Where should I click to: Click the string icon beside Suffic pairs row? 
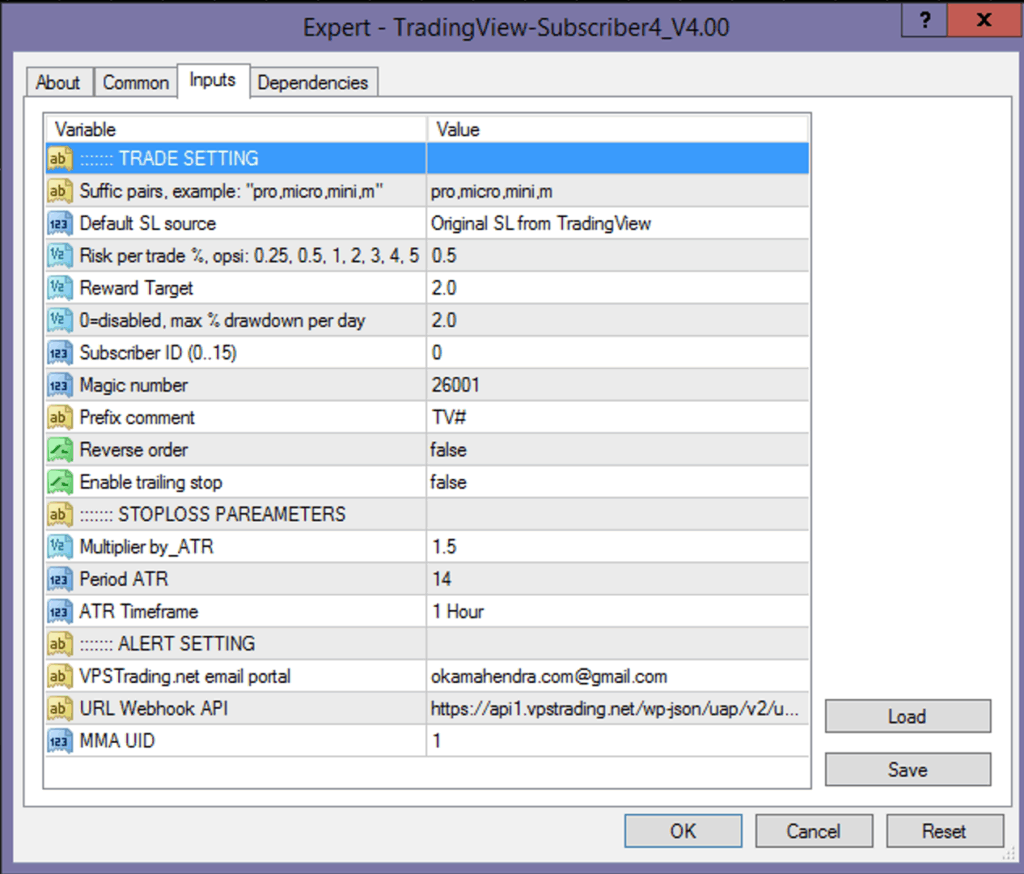59,191
